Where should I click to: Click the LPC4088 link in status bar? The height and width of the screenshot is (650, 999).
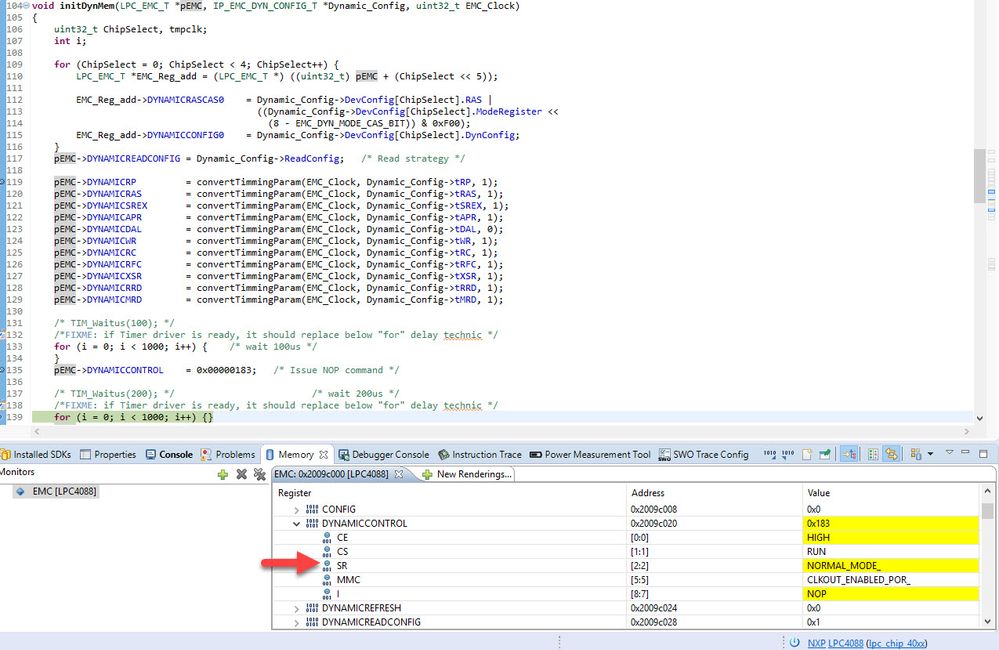click(x=845, y=643)
